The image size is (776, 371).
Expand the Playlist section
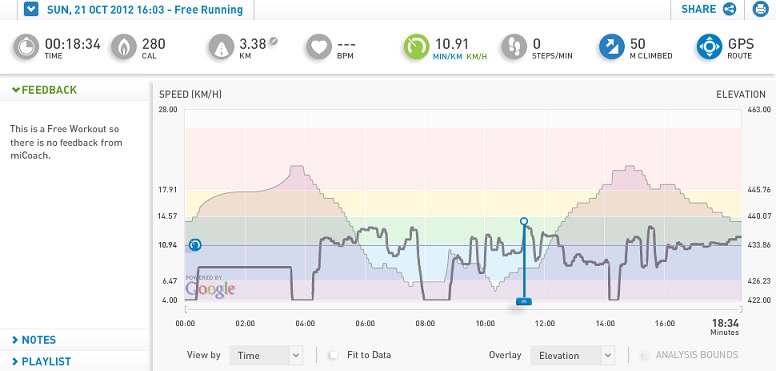(x=42, y=361)
